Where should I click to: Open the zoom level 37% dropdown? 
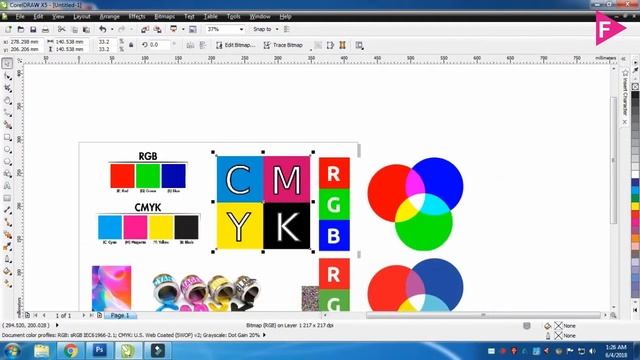click(241, 29)
